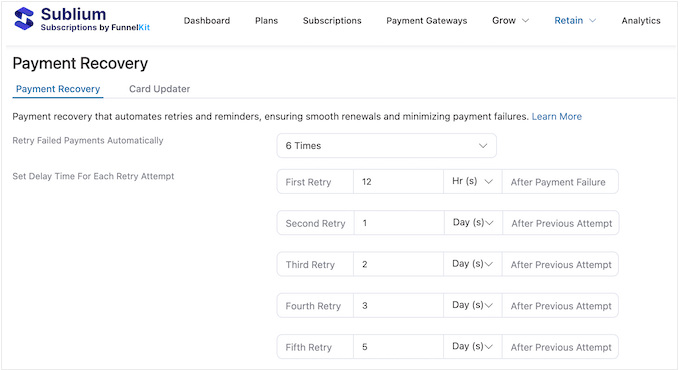Click the 'Payment Recovery' page heading
This screenshot has height=370, width=680.
[80, 63]
